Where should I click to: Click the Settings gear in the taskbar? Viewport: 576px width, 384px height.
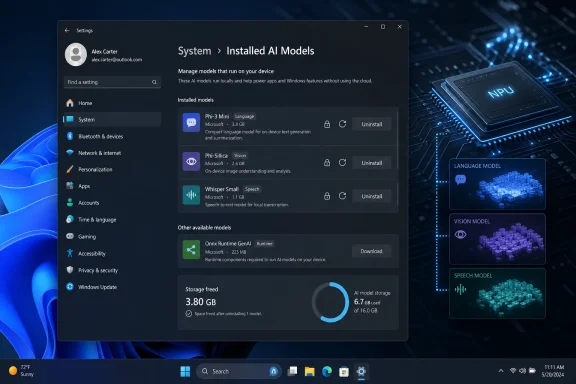[x=361, y=372]
